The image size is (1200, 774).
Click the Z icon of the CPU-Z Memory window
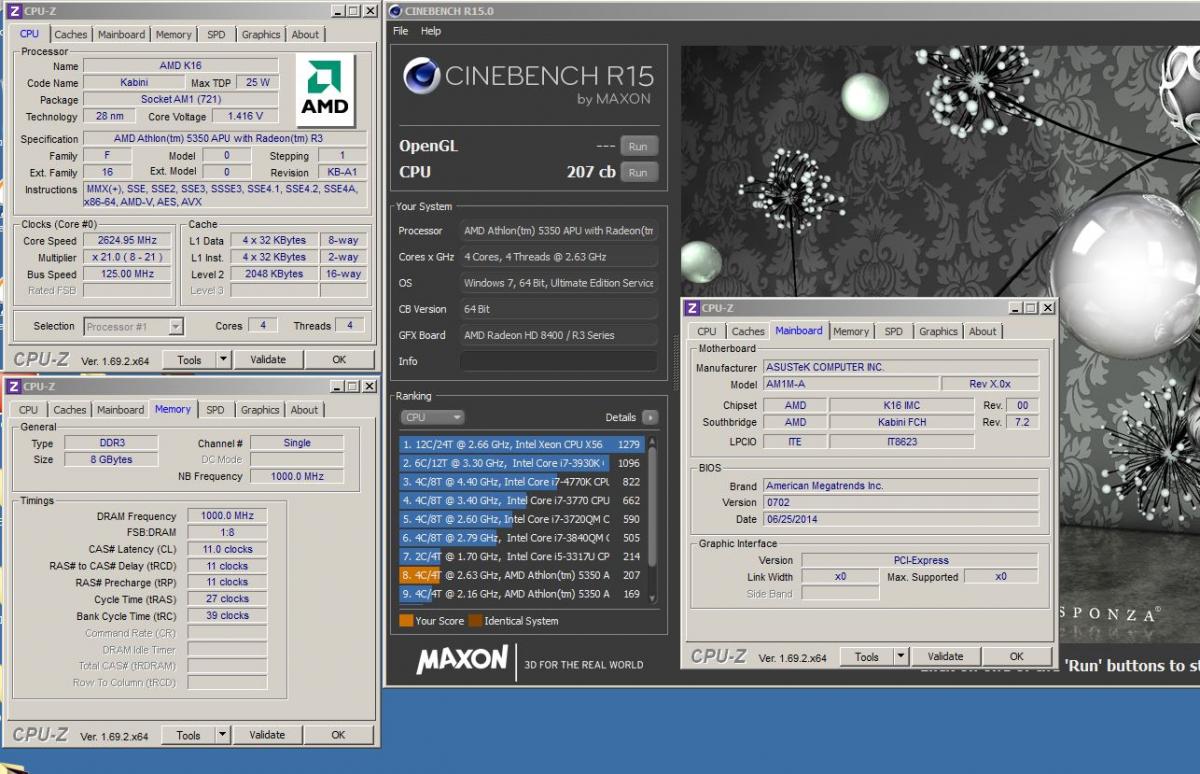(x=14, y=386)
